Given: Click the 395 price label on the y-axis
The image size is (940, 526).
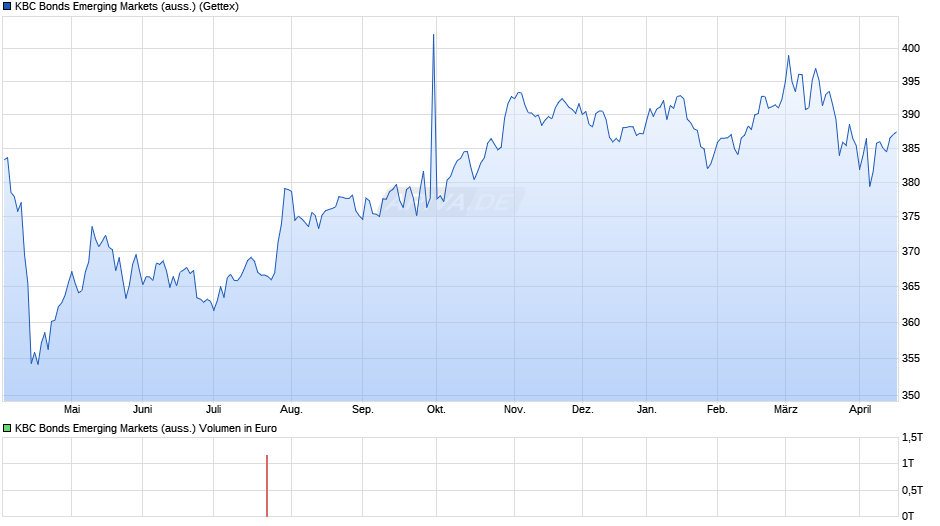Looking at the screenshot, I should coord(911,82).
